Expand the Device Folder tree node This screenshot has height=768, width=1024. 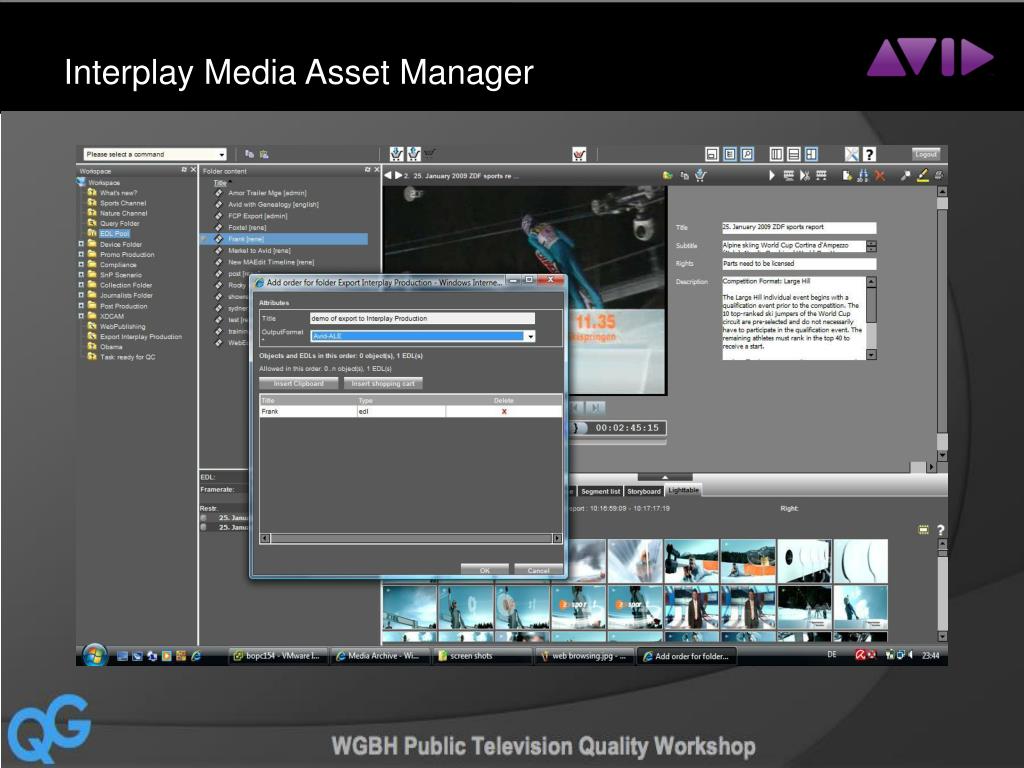(81, 244)
